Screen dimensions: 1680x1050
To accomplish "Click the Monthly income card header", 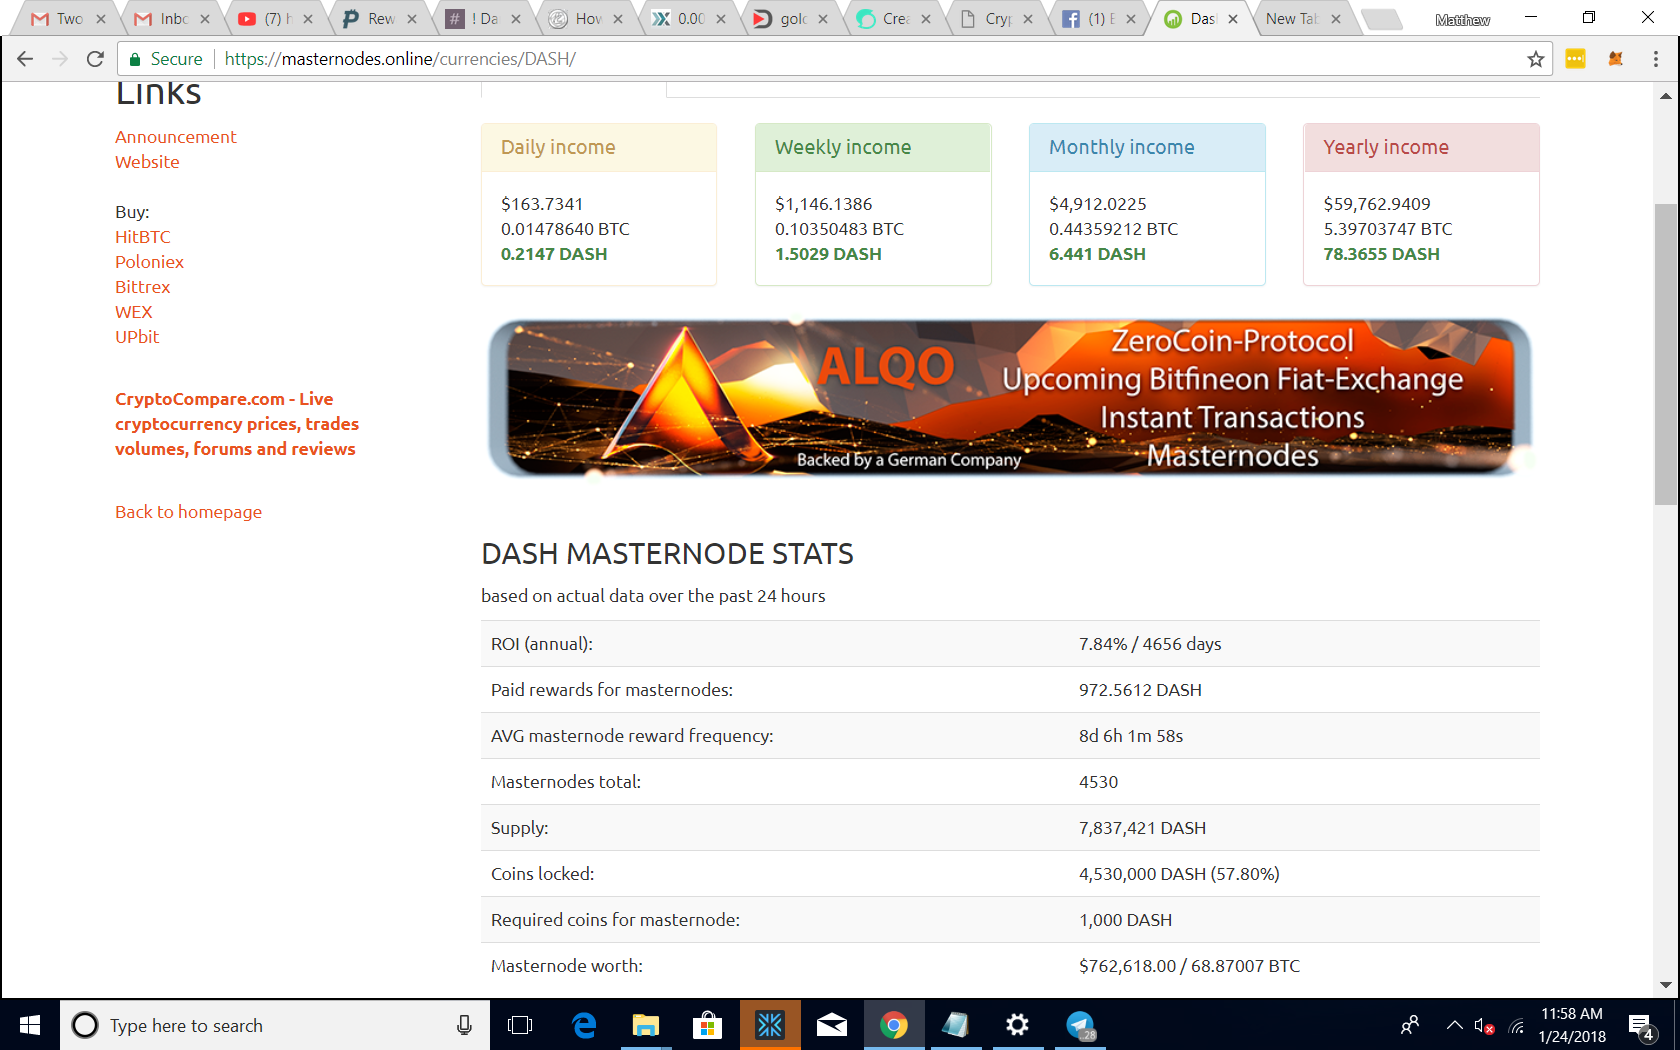I will (1147, 148).
